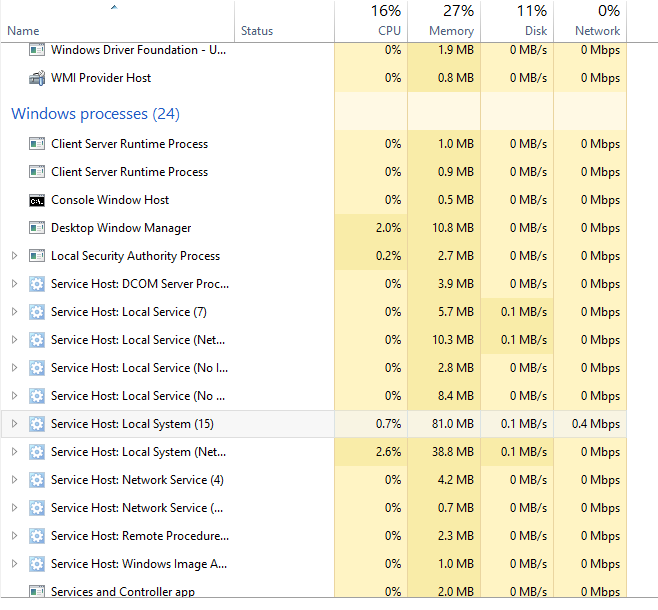Expand Service Host: Local System (15)
658x610 pixels.
pos(14,424)
